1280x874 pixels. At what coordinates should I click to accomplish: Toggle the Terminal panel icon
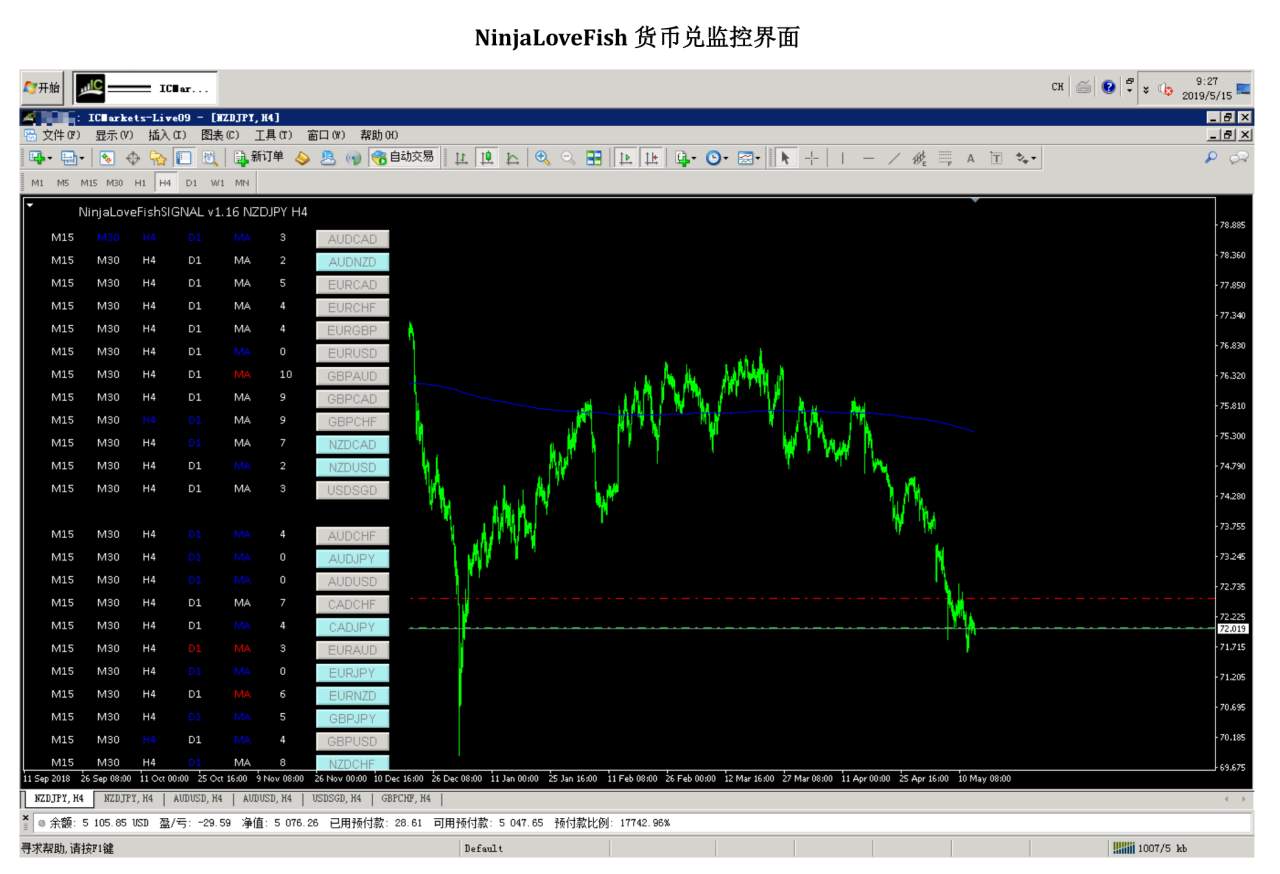[x=184, y=158]
